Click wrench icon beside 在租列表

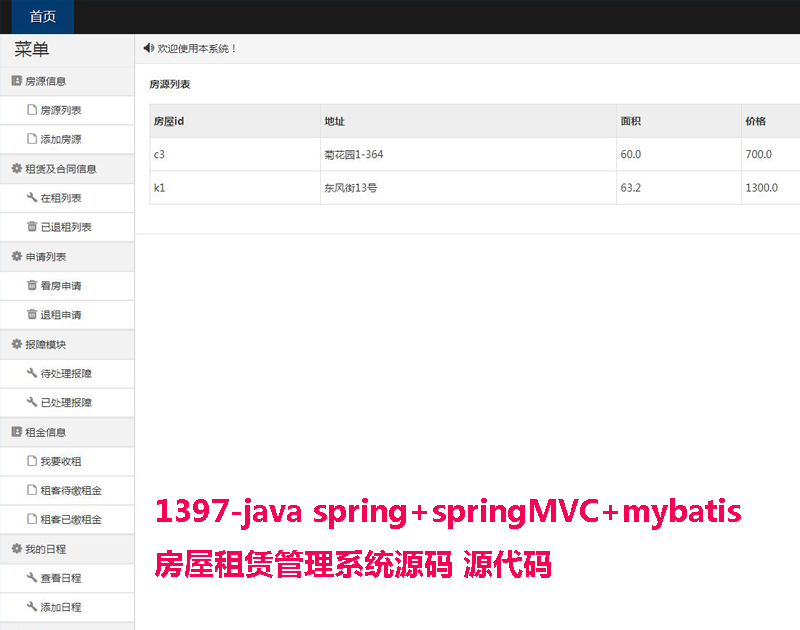click(32, 197)
